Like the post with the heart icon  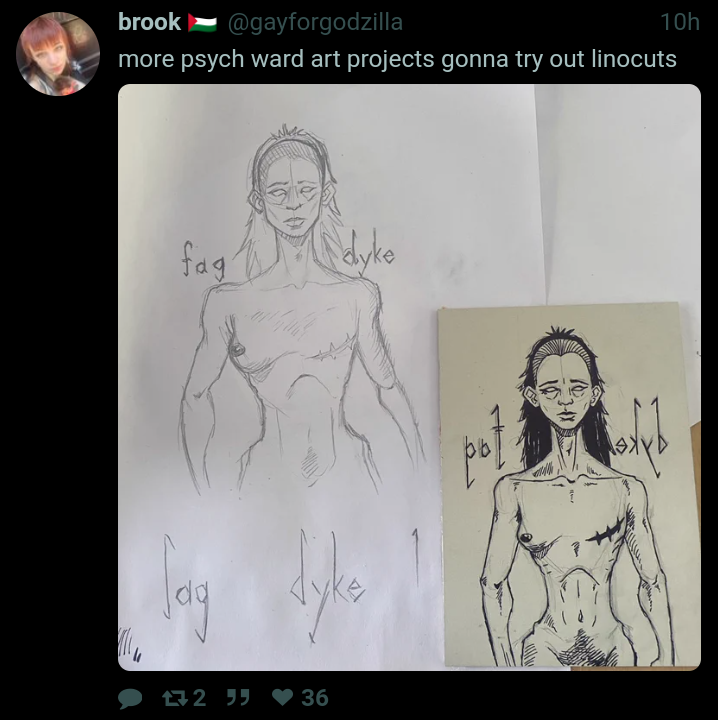coord(282,698)
